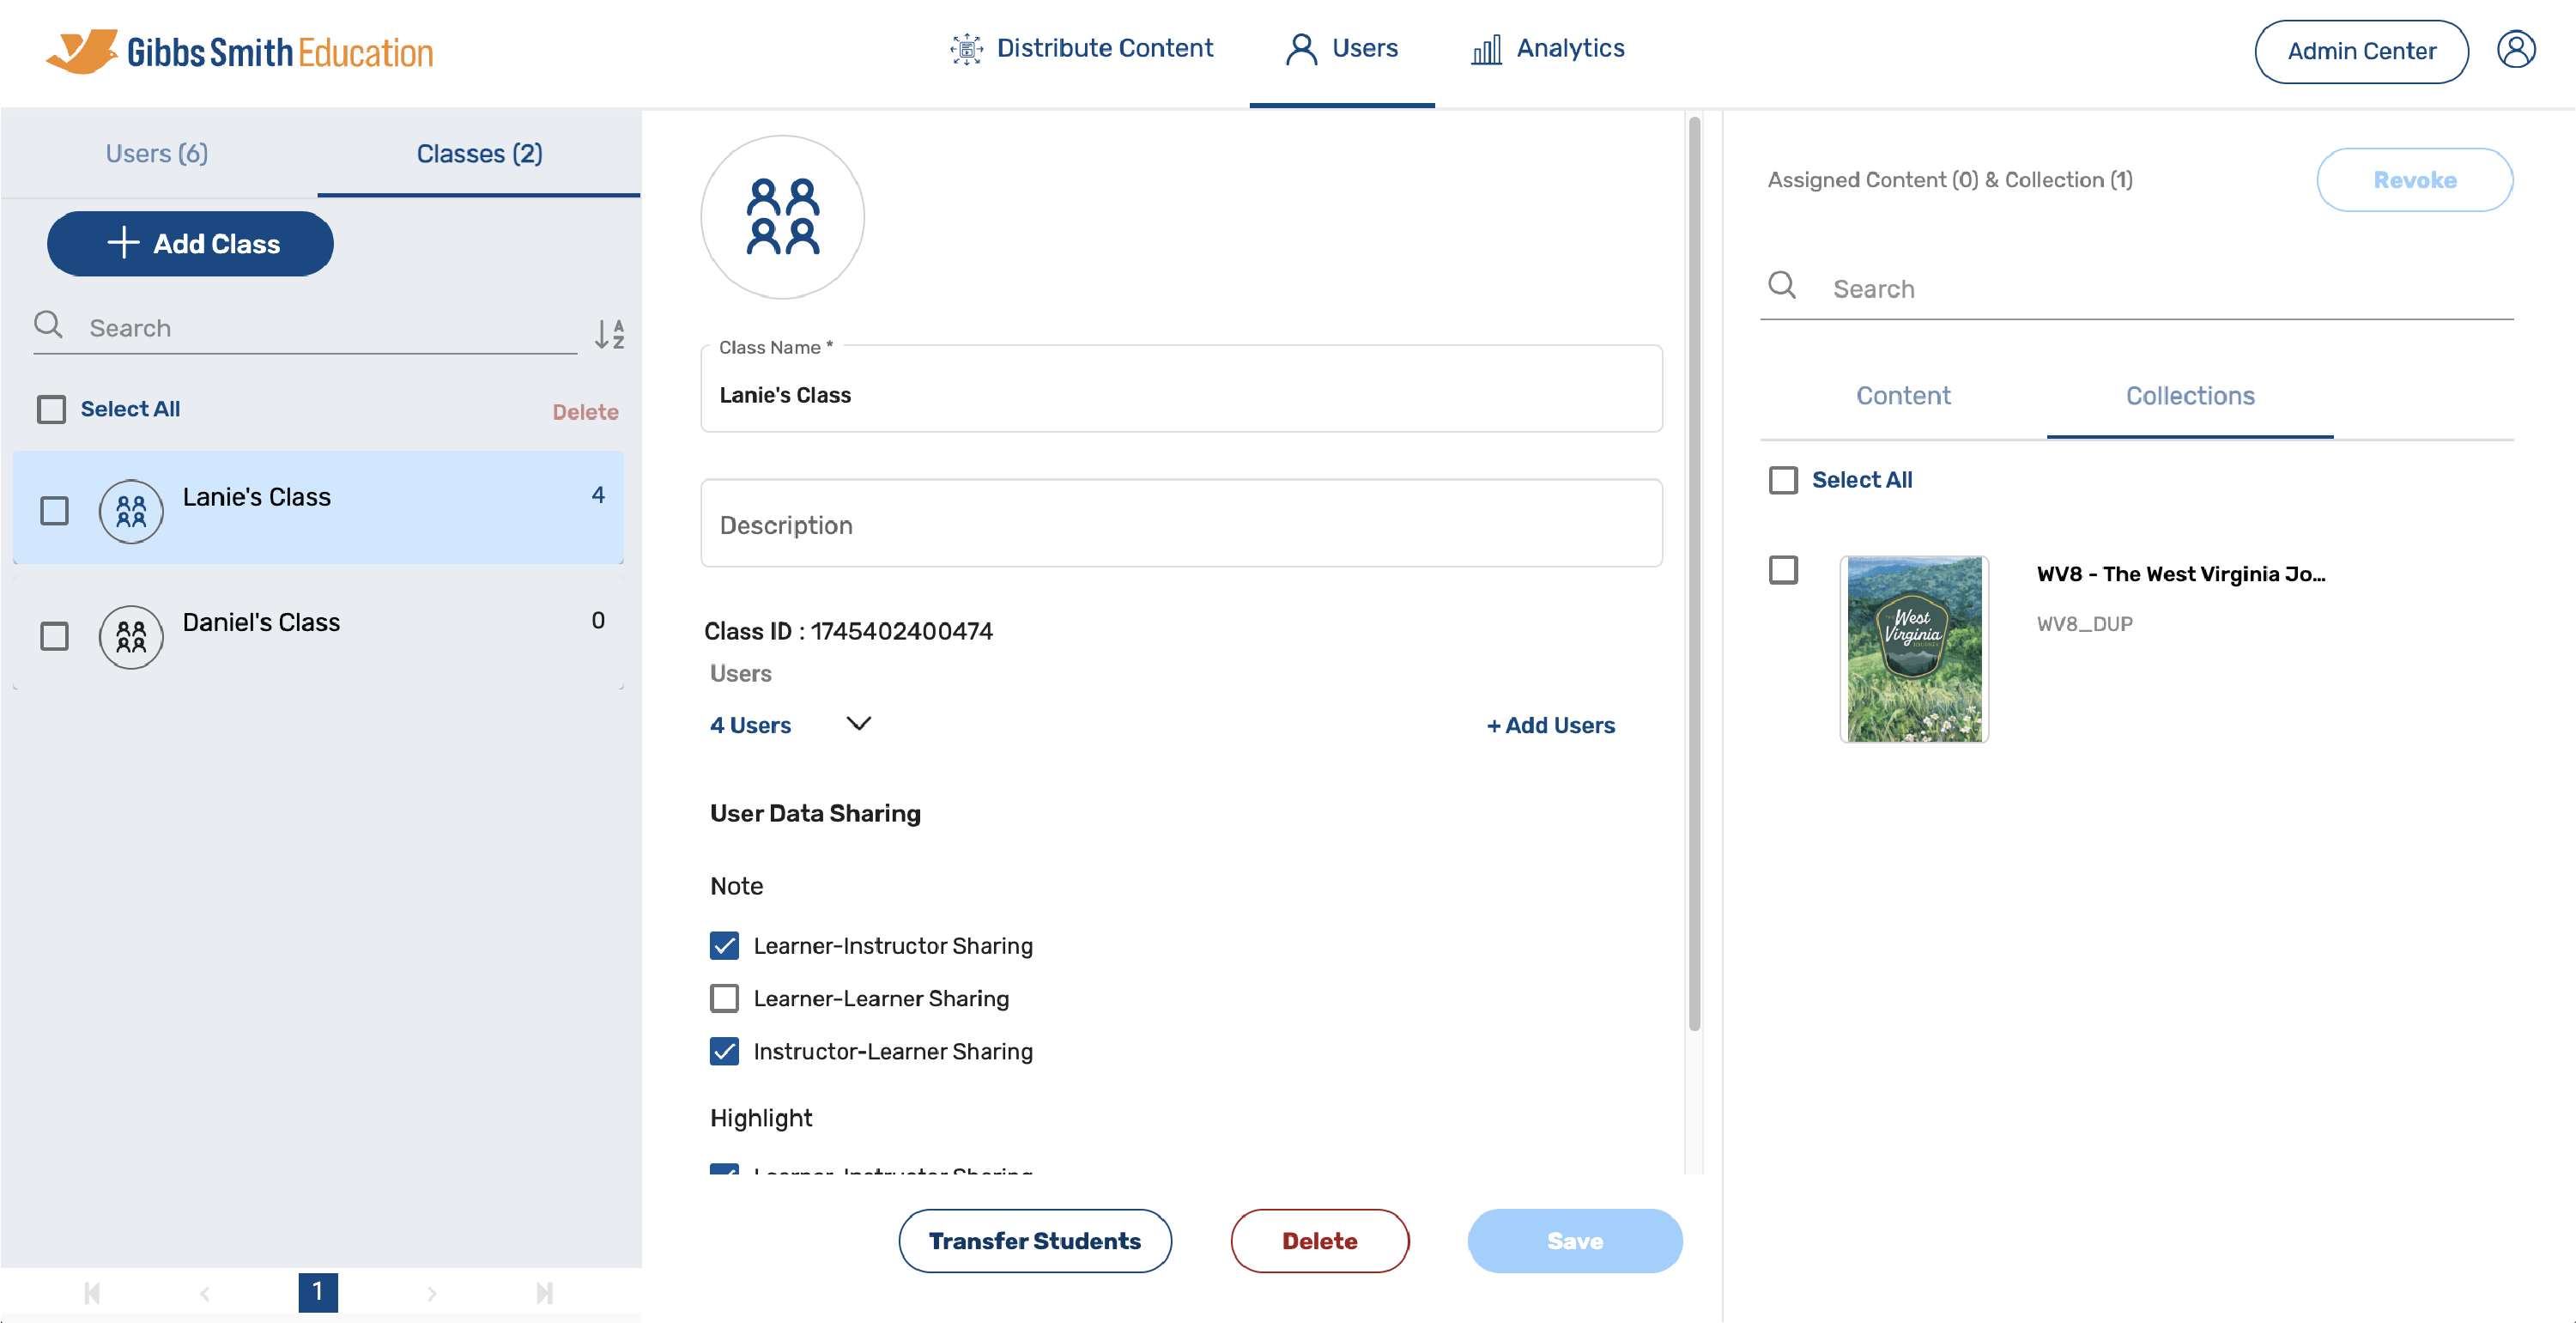Viewport: 2576px width, 1323px height.
Task: Click the Description input field
Action: tap(1180, 524)
